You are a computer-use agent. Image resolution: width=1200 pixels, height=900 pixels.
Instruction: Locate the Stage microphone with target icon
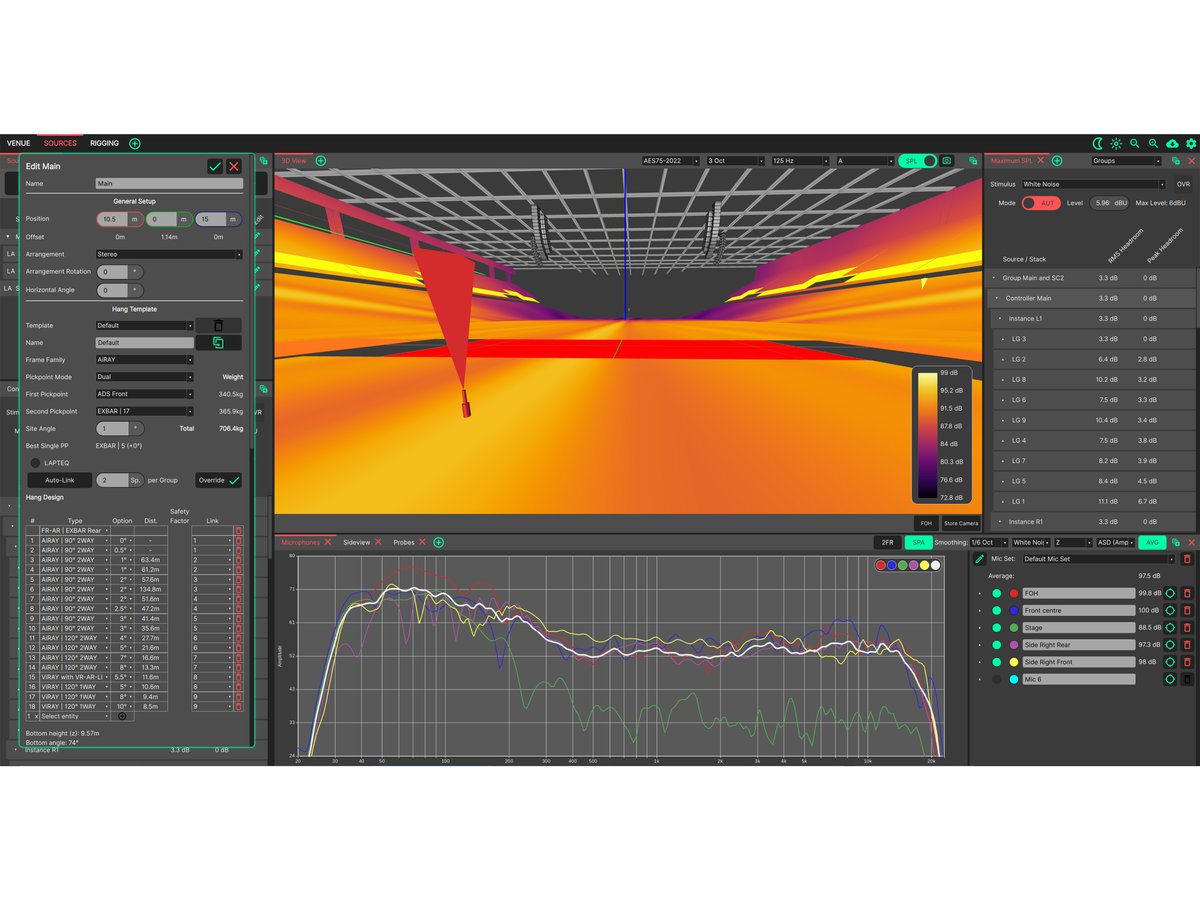click(1170, 628)
